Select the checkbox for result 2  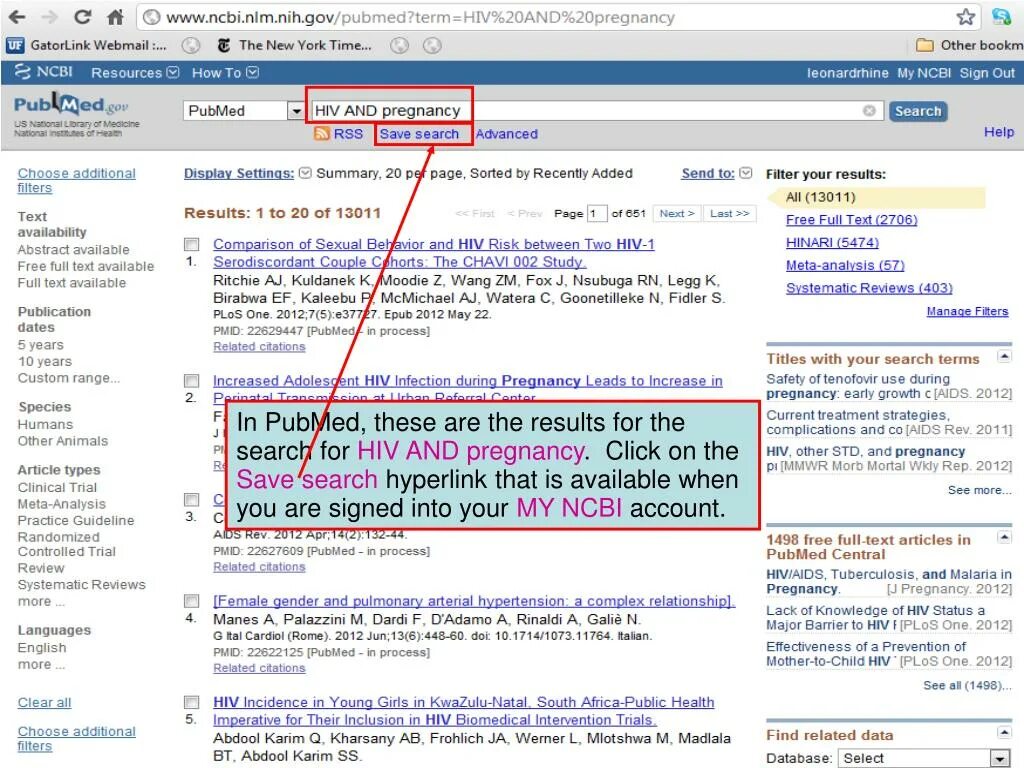191,381
